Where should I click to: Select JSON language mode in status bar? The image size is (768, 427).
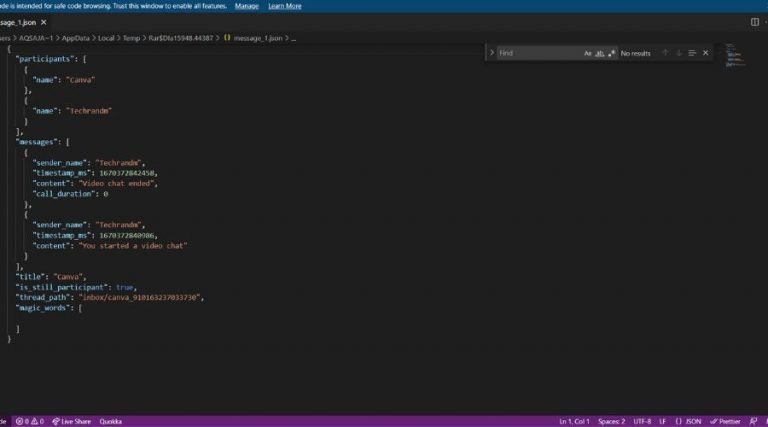[x=688, y=422]
